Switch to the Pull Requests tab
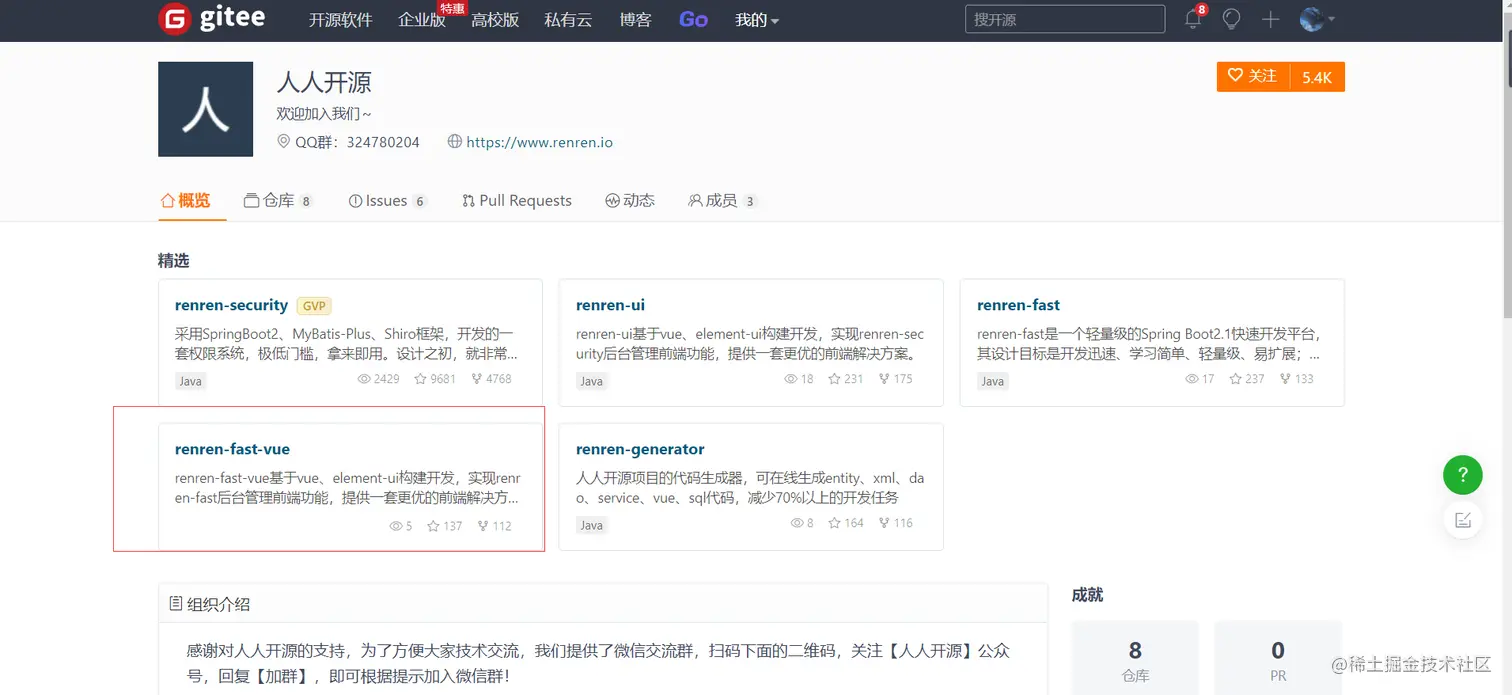The image size is (1512, 695). tap(516, 200)
